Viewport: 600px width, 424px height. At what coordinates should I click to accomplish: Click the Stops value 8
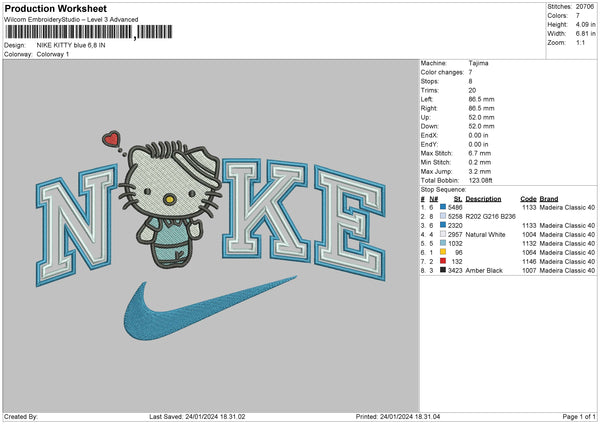click(470, 81)
